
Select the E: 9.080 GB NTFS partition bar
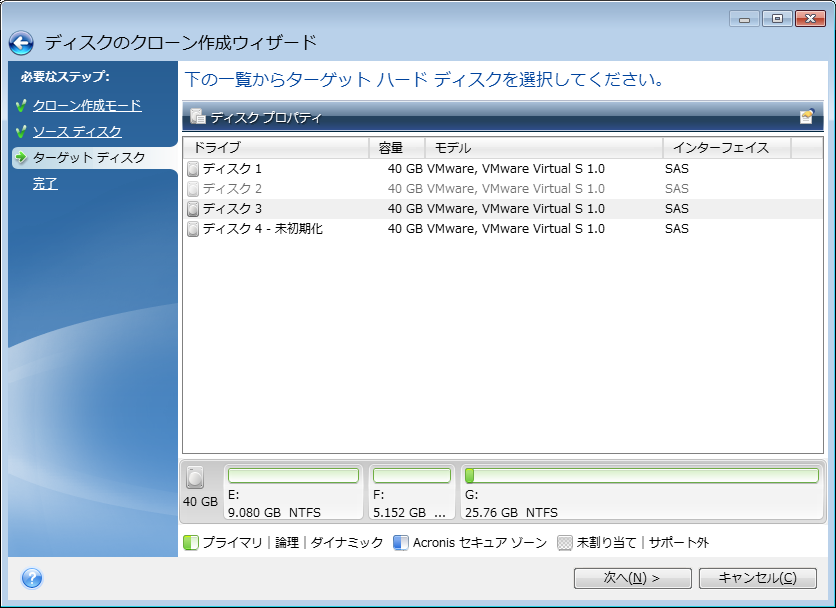[292, 493]
